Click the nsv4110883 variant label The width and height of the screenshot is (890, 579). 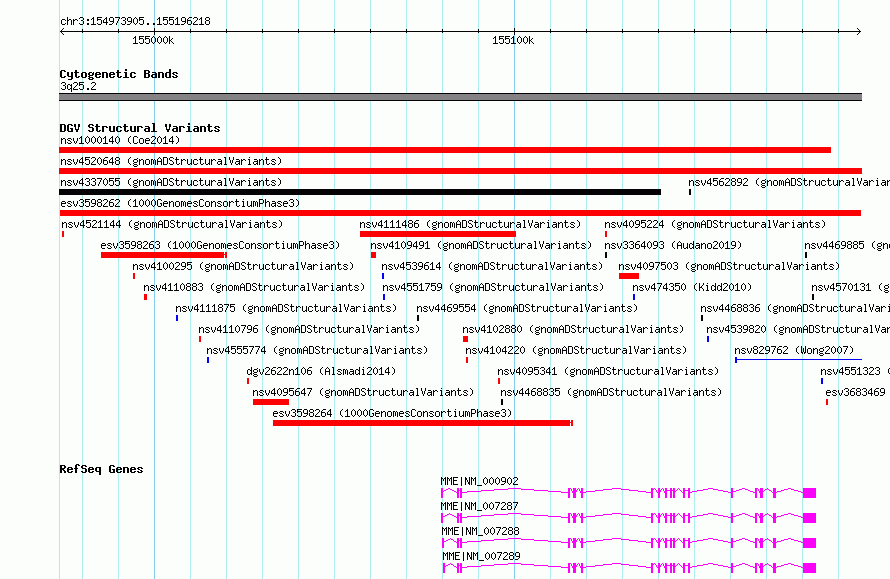(254, 287)
